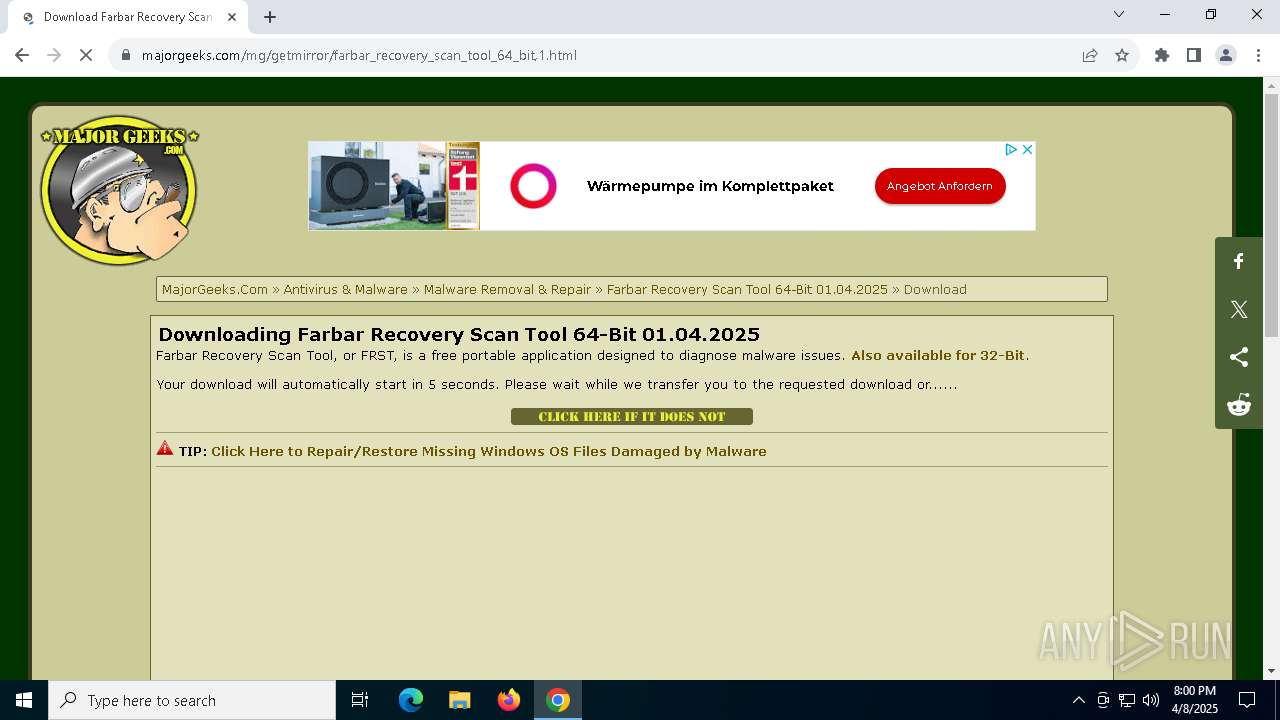Click the browser forward arrow
This screenshot has width=1280, height=720.
pos(54,55)
